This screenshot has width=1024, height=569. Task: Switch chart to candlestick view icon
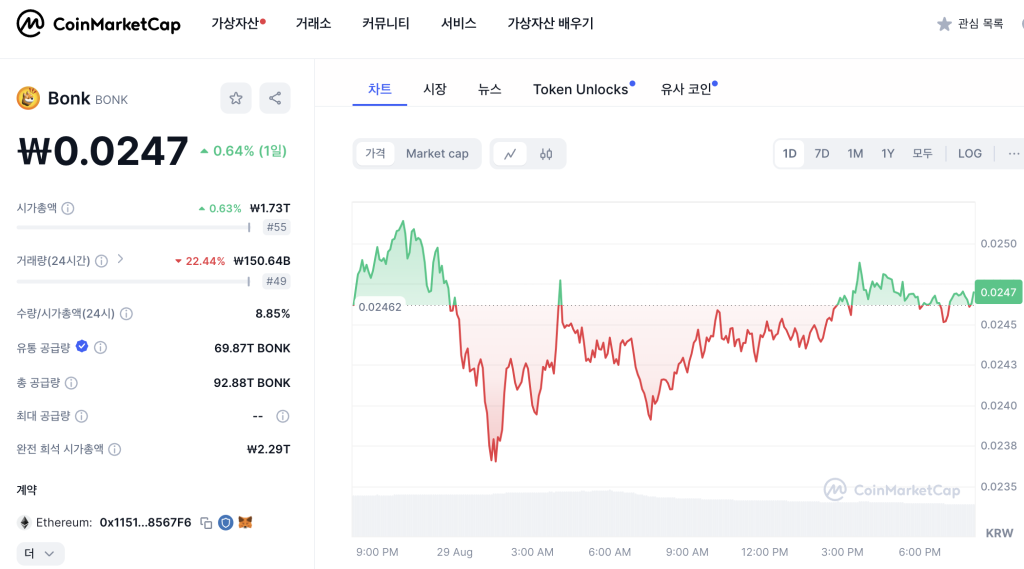(x=546, y=154)
